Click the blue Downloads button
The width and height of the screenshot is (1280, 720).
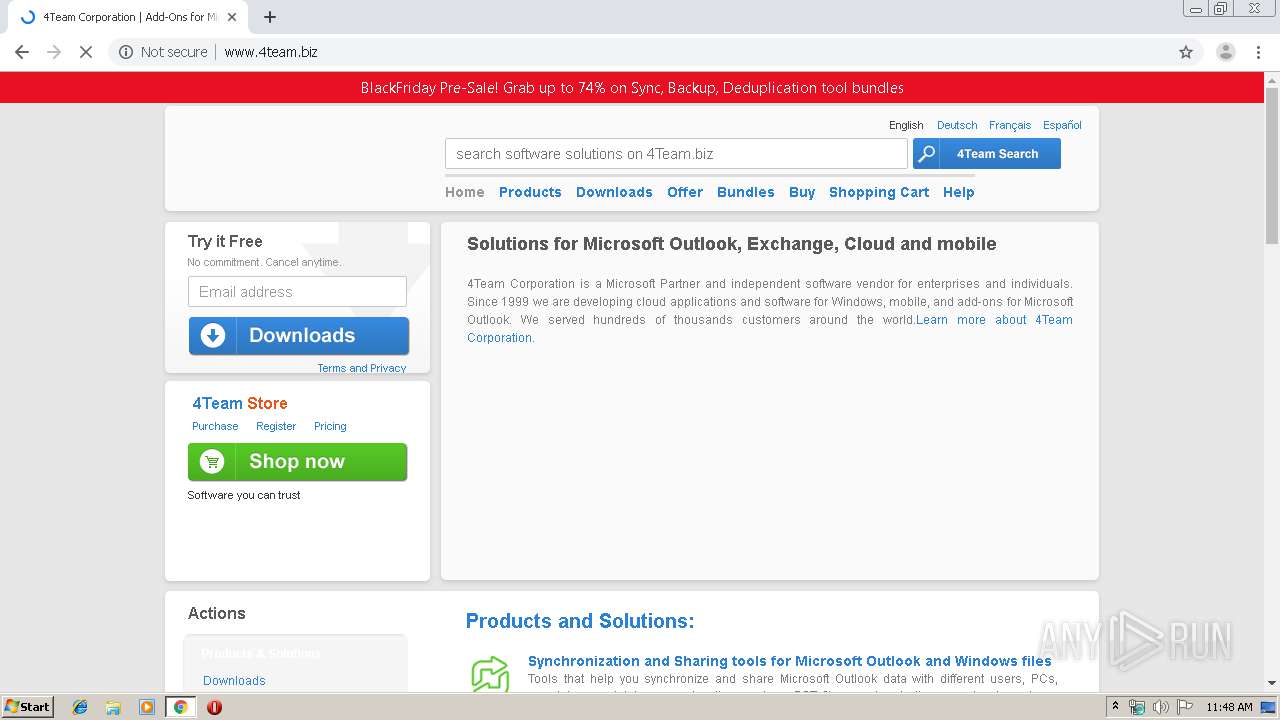[x=299, y=336]
